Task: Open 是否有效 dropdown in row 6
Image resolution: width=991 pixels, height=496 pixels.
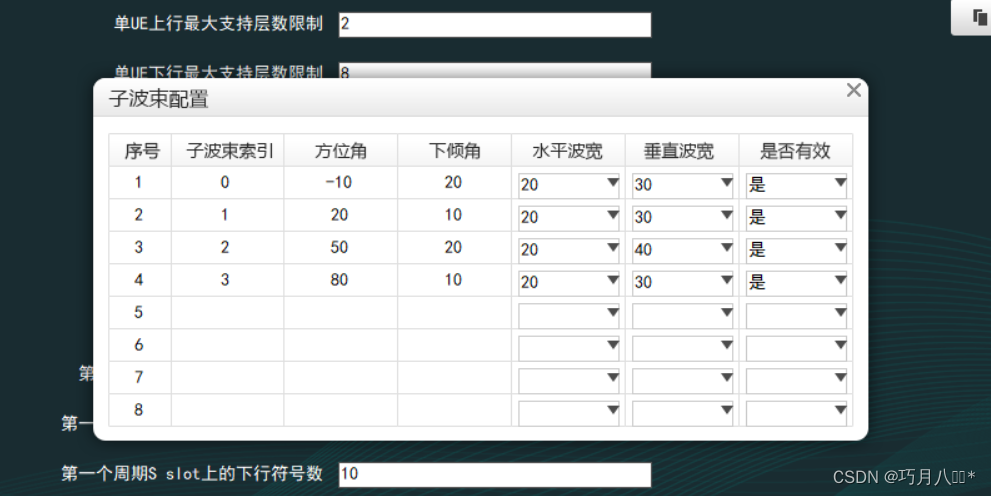Action: pos(796,347)
